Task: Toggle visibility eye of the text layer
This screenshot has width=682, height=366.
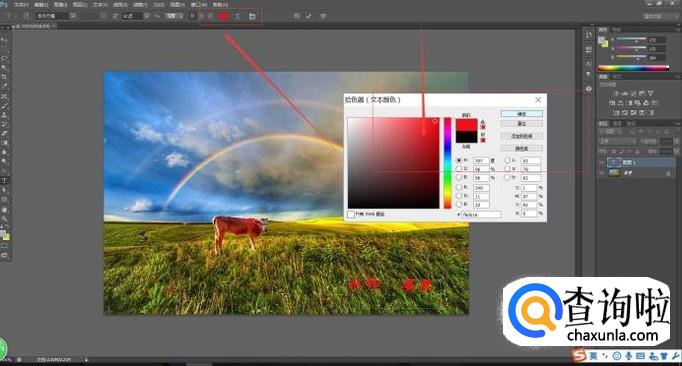Action: pyautogui.click(x=602, y=162)
